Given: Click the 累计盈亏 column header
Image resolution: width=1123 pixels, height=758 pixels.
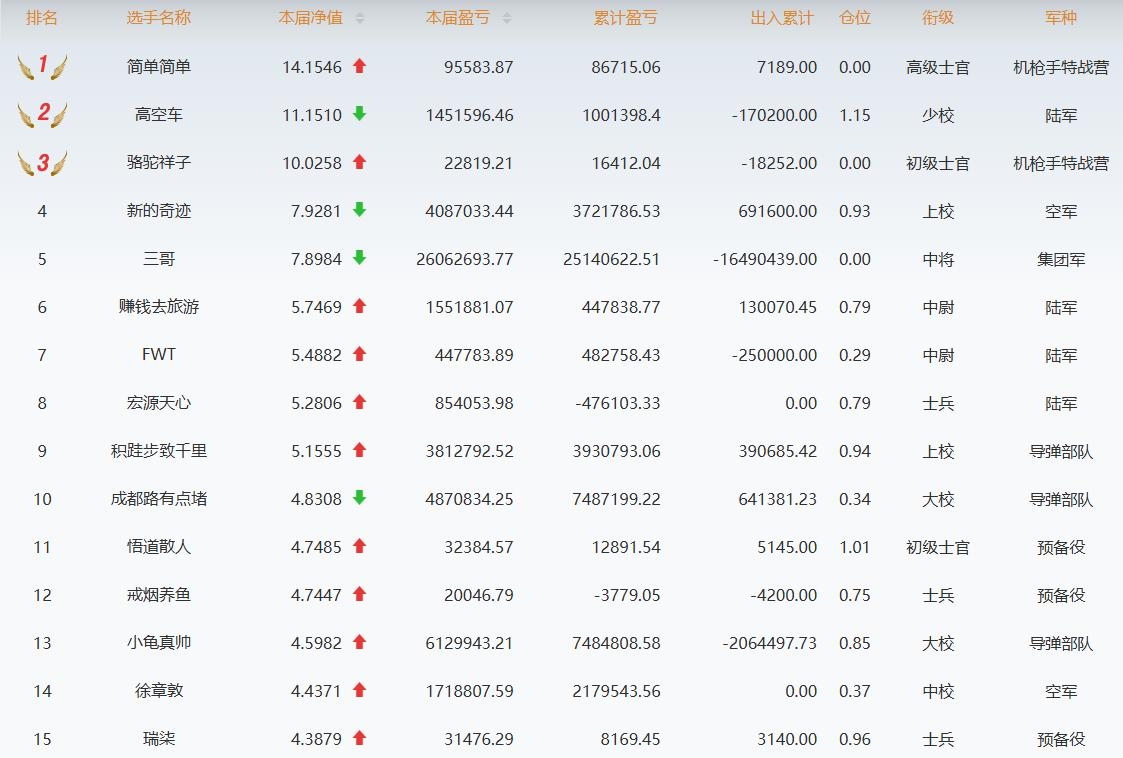Looking at the screenshot, I should pyautogui.click(x=626, y=18).
